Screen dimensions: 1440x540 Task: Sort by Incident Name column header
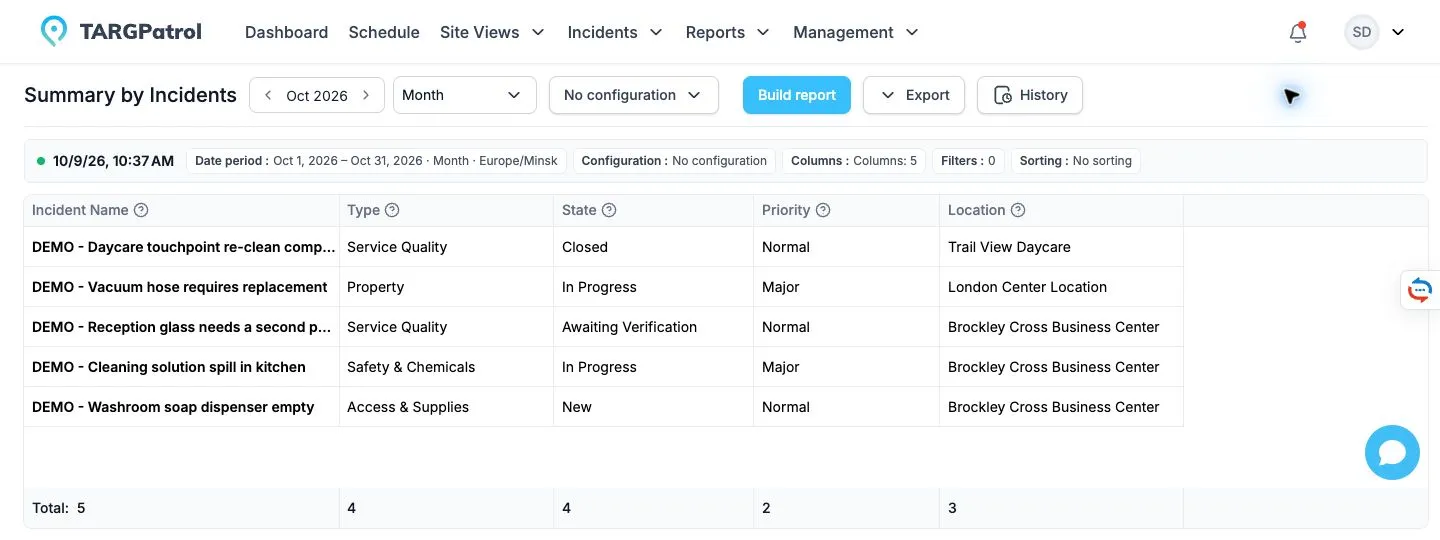(x=80, y=210)
